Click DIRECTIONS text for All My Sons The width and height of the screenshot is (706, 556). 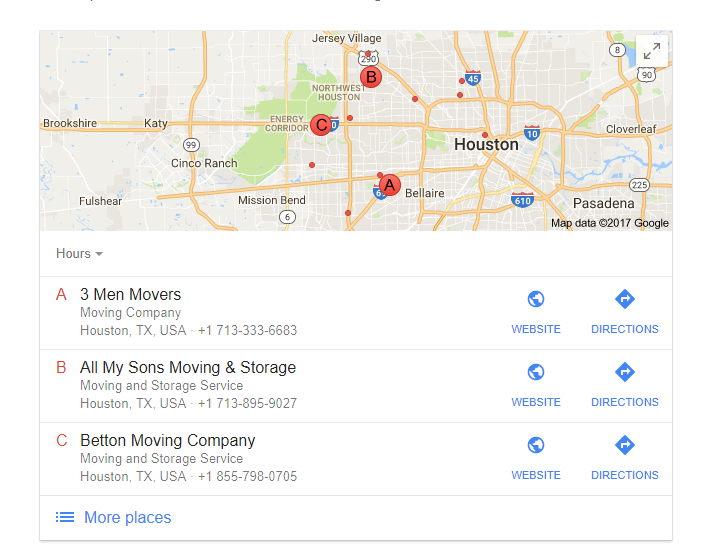pos(625,402)
